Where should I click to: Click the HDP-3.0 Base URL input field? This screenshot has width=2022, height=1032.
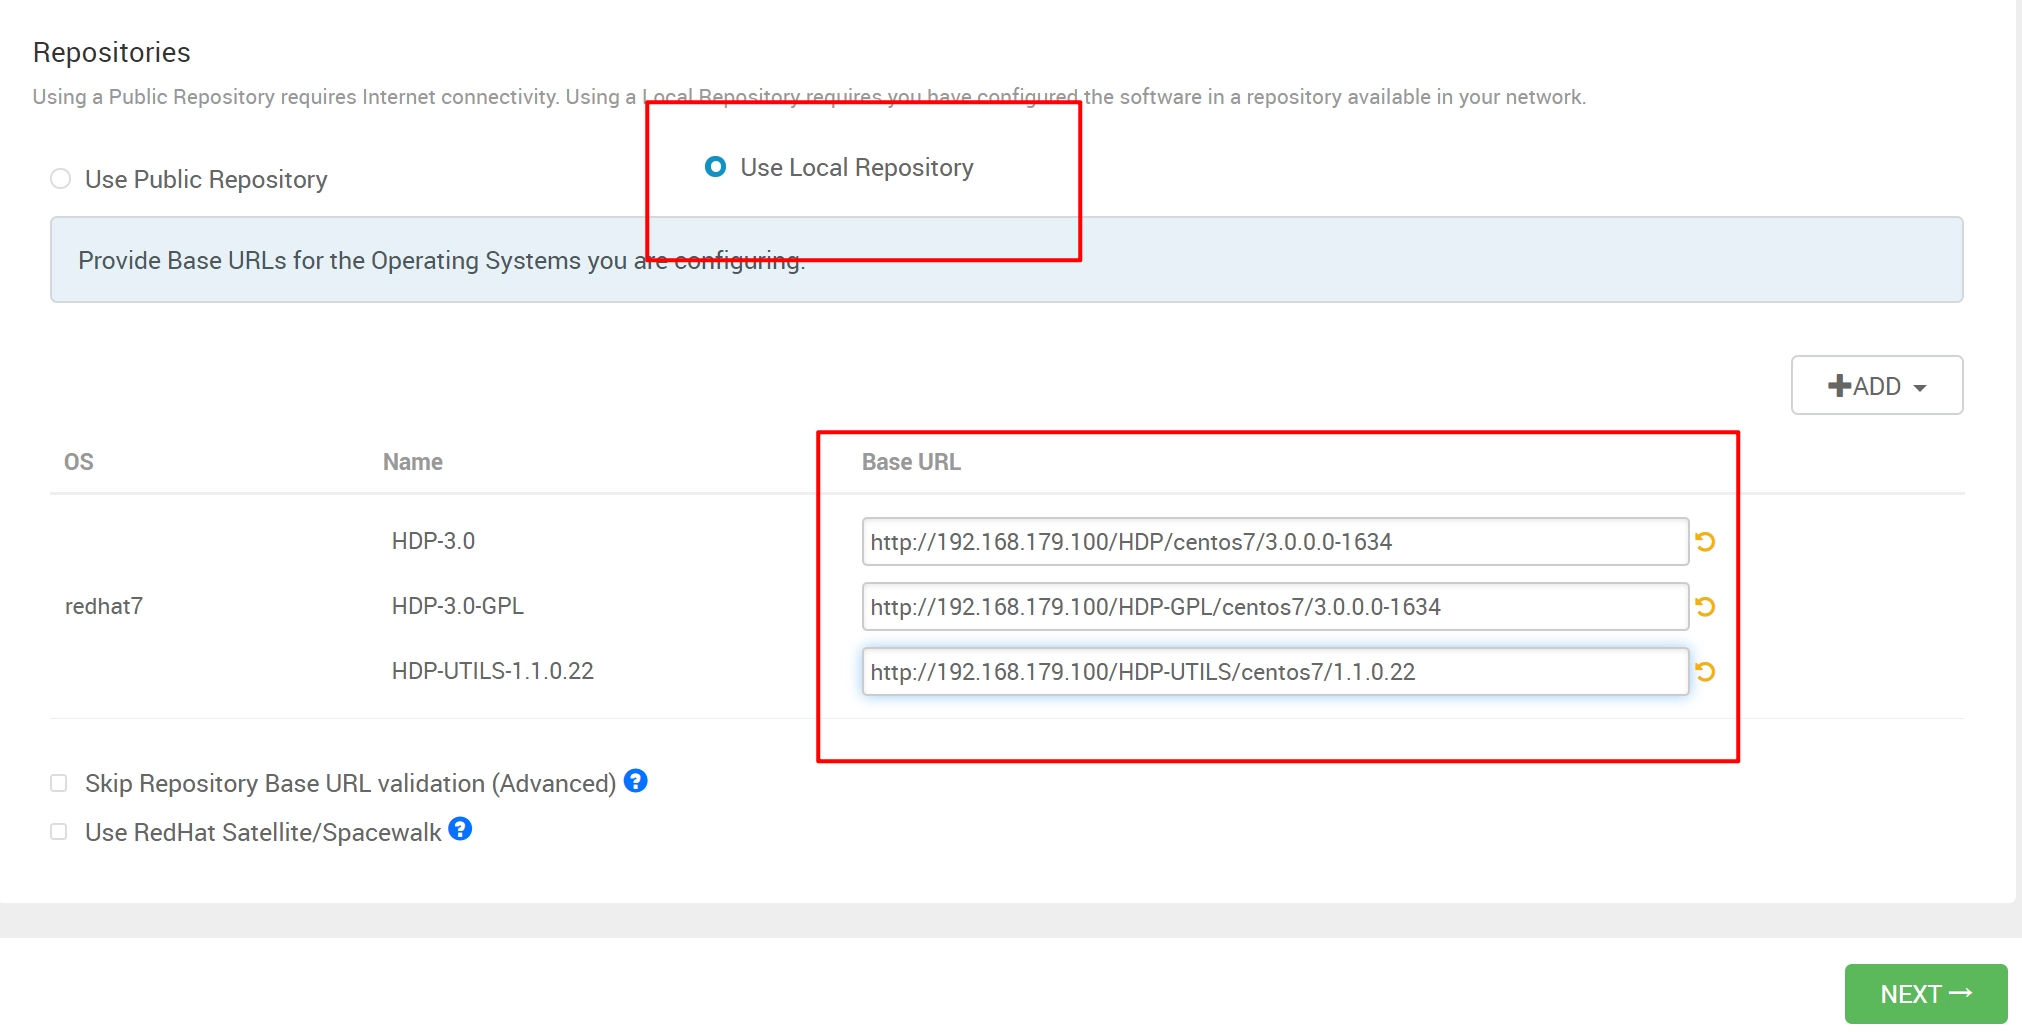coord(1275,541)
